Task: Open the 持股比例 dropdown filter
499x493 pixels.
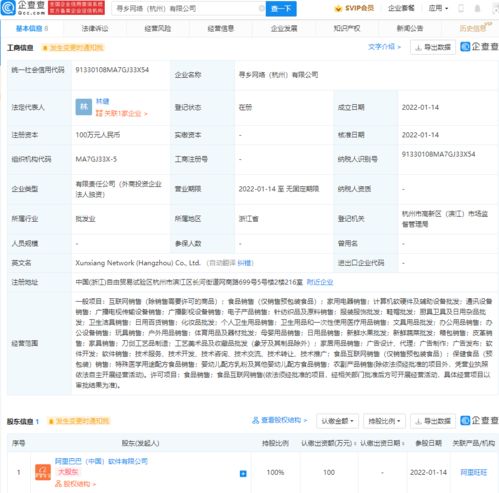Action: (x=384, y=421)
